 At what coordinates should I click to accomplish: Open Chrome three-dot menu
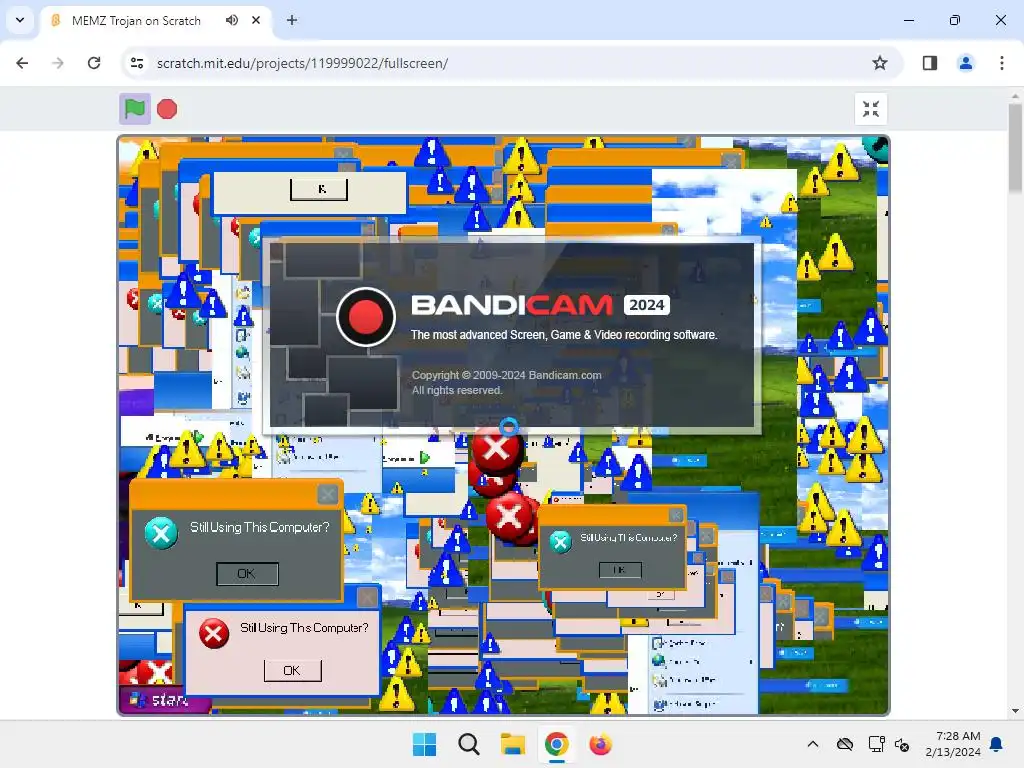pyautogui.click(x=1002, y=63)
